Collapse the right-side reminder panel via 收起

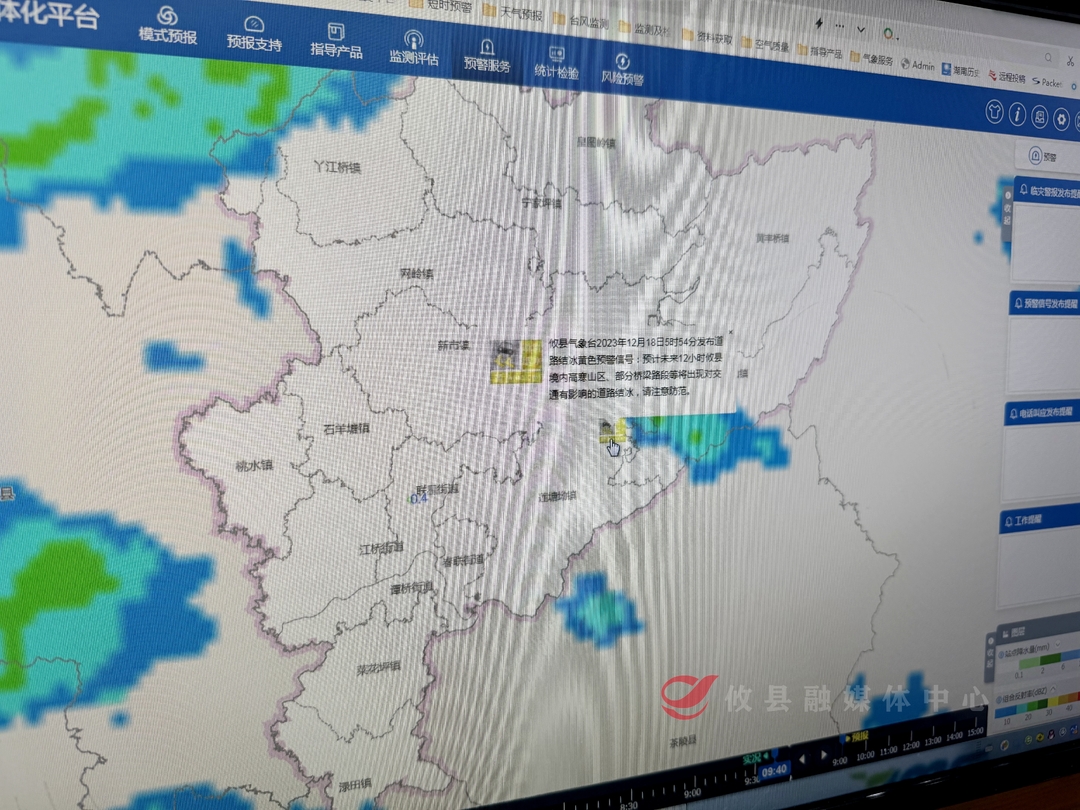(1007, 213)
